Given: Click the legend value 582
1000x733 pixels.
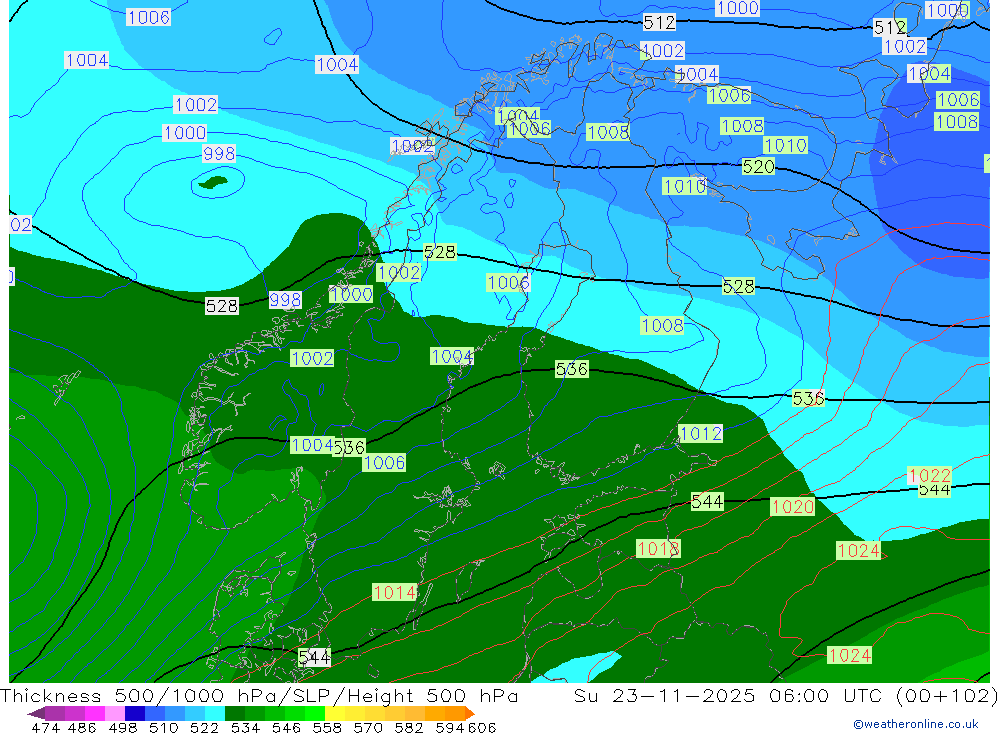Looking at the screenshot, I should (x=409, y=727).
